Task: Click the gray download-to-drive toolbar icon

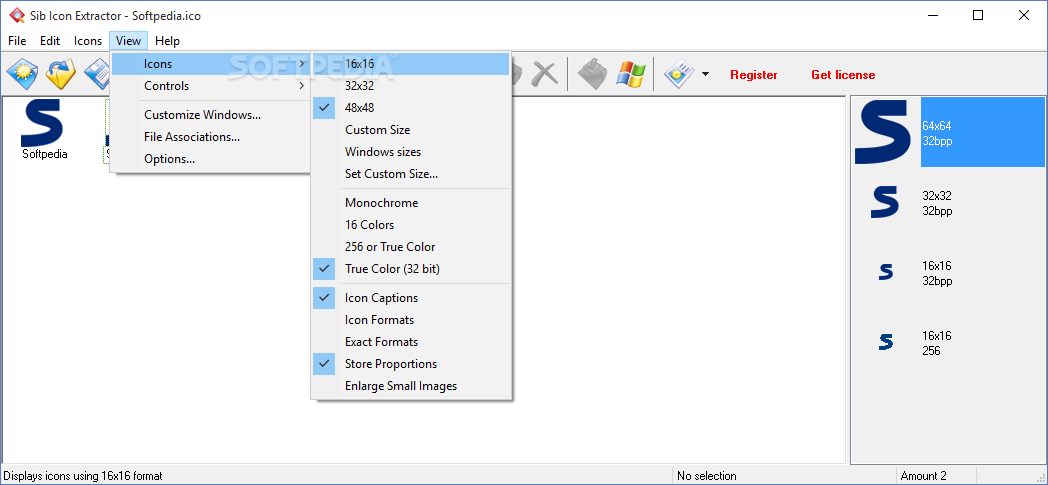Action: point(592,73)
